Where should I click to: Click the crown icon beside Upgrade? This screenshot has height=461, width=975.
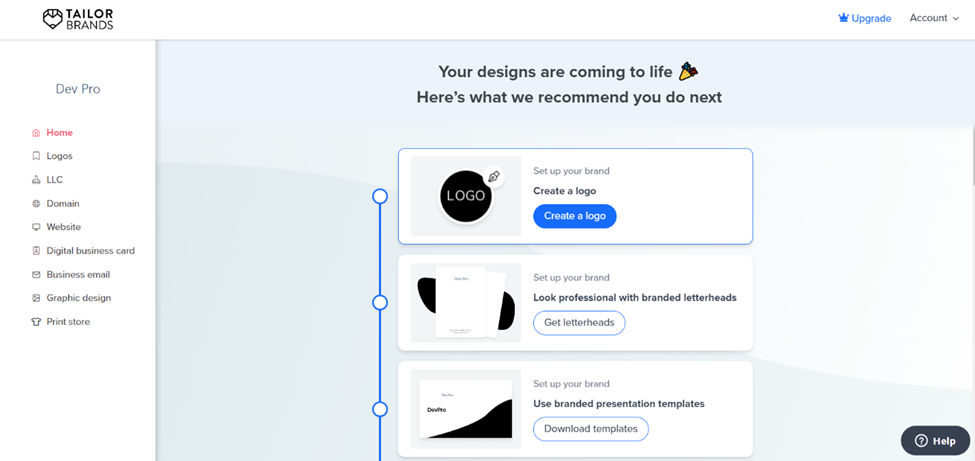pos(843,18)
